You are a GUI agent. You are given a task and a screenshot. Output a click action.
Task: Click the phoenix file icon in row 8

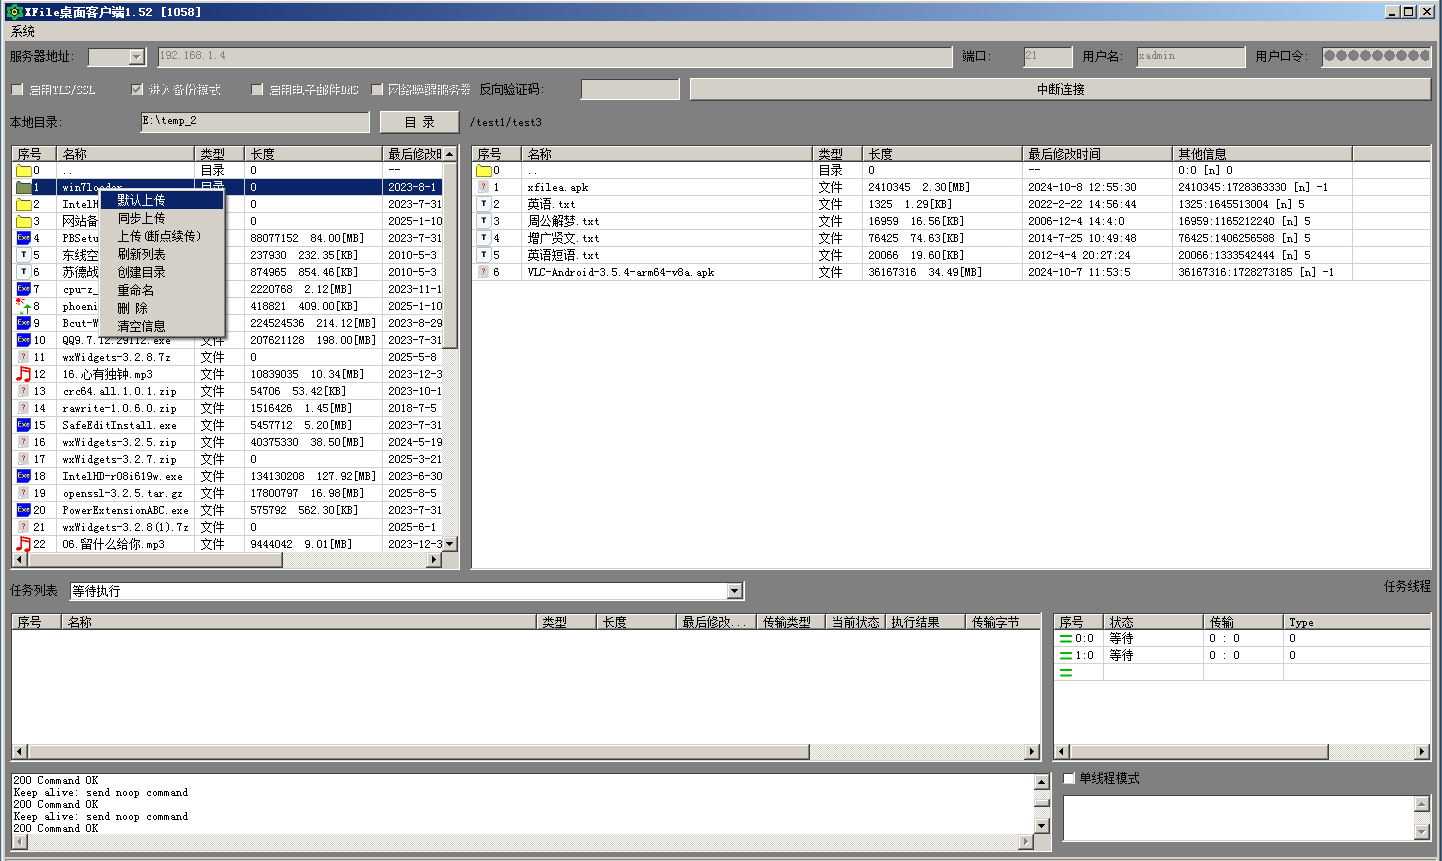(x=24, y=306)
